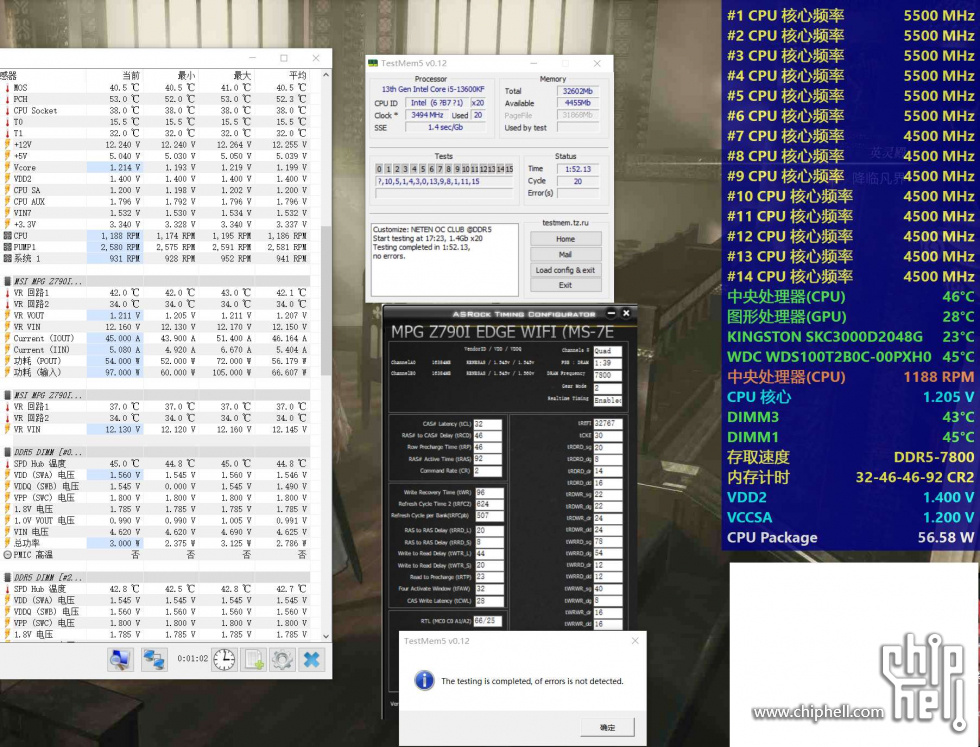Click the 存取速度 DDR5-7800 overlay line
Image resolution: width=980 pixels, height=747 pixels.
pyautogui.click(x=851, y=457)
